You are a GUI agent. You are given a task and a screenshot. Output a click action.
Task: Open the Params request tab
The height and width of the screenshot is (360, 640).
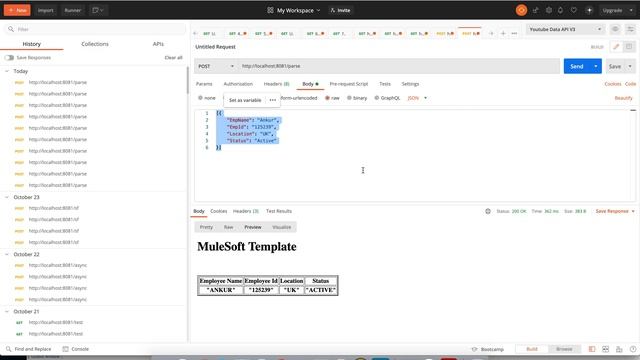[204, 84]
